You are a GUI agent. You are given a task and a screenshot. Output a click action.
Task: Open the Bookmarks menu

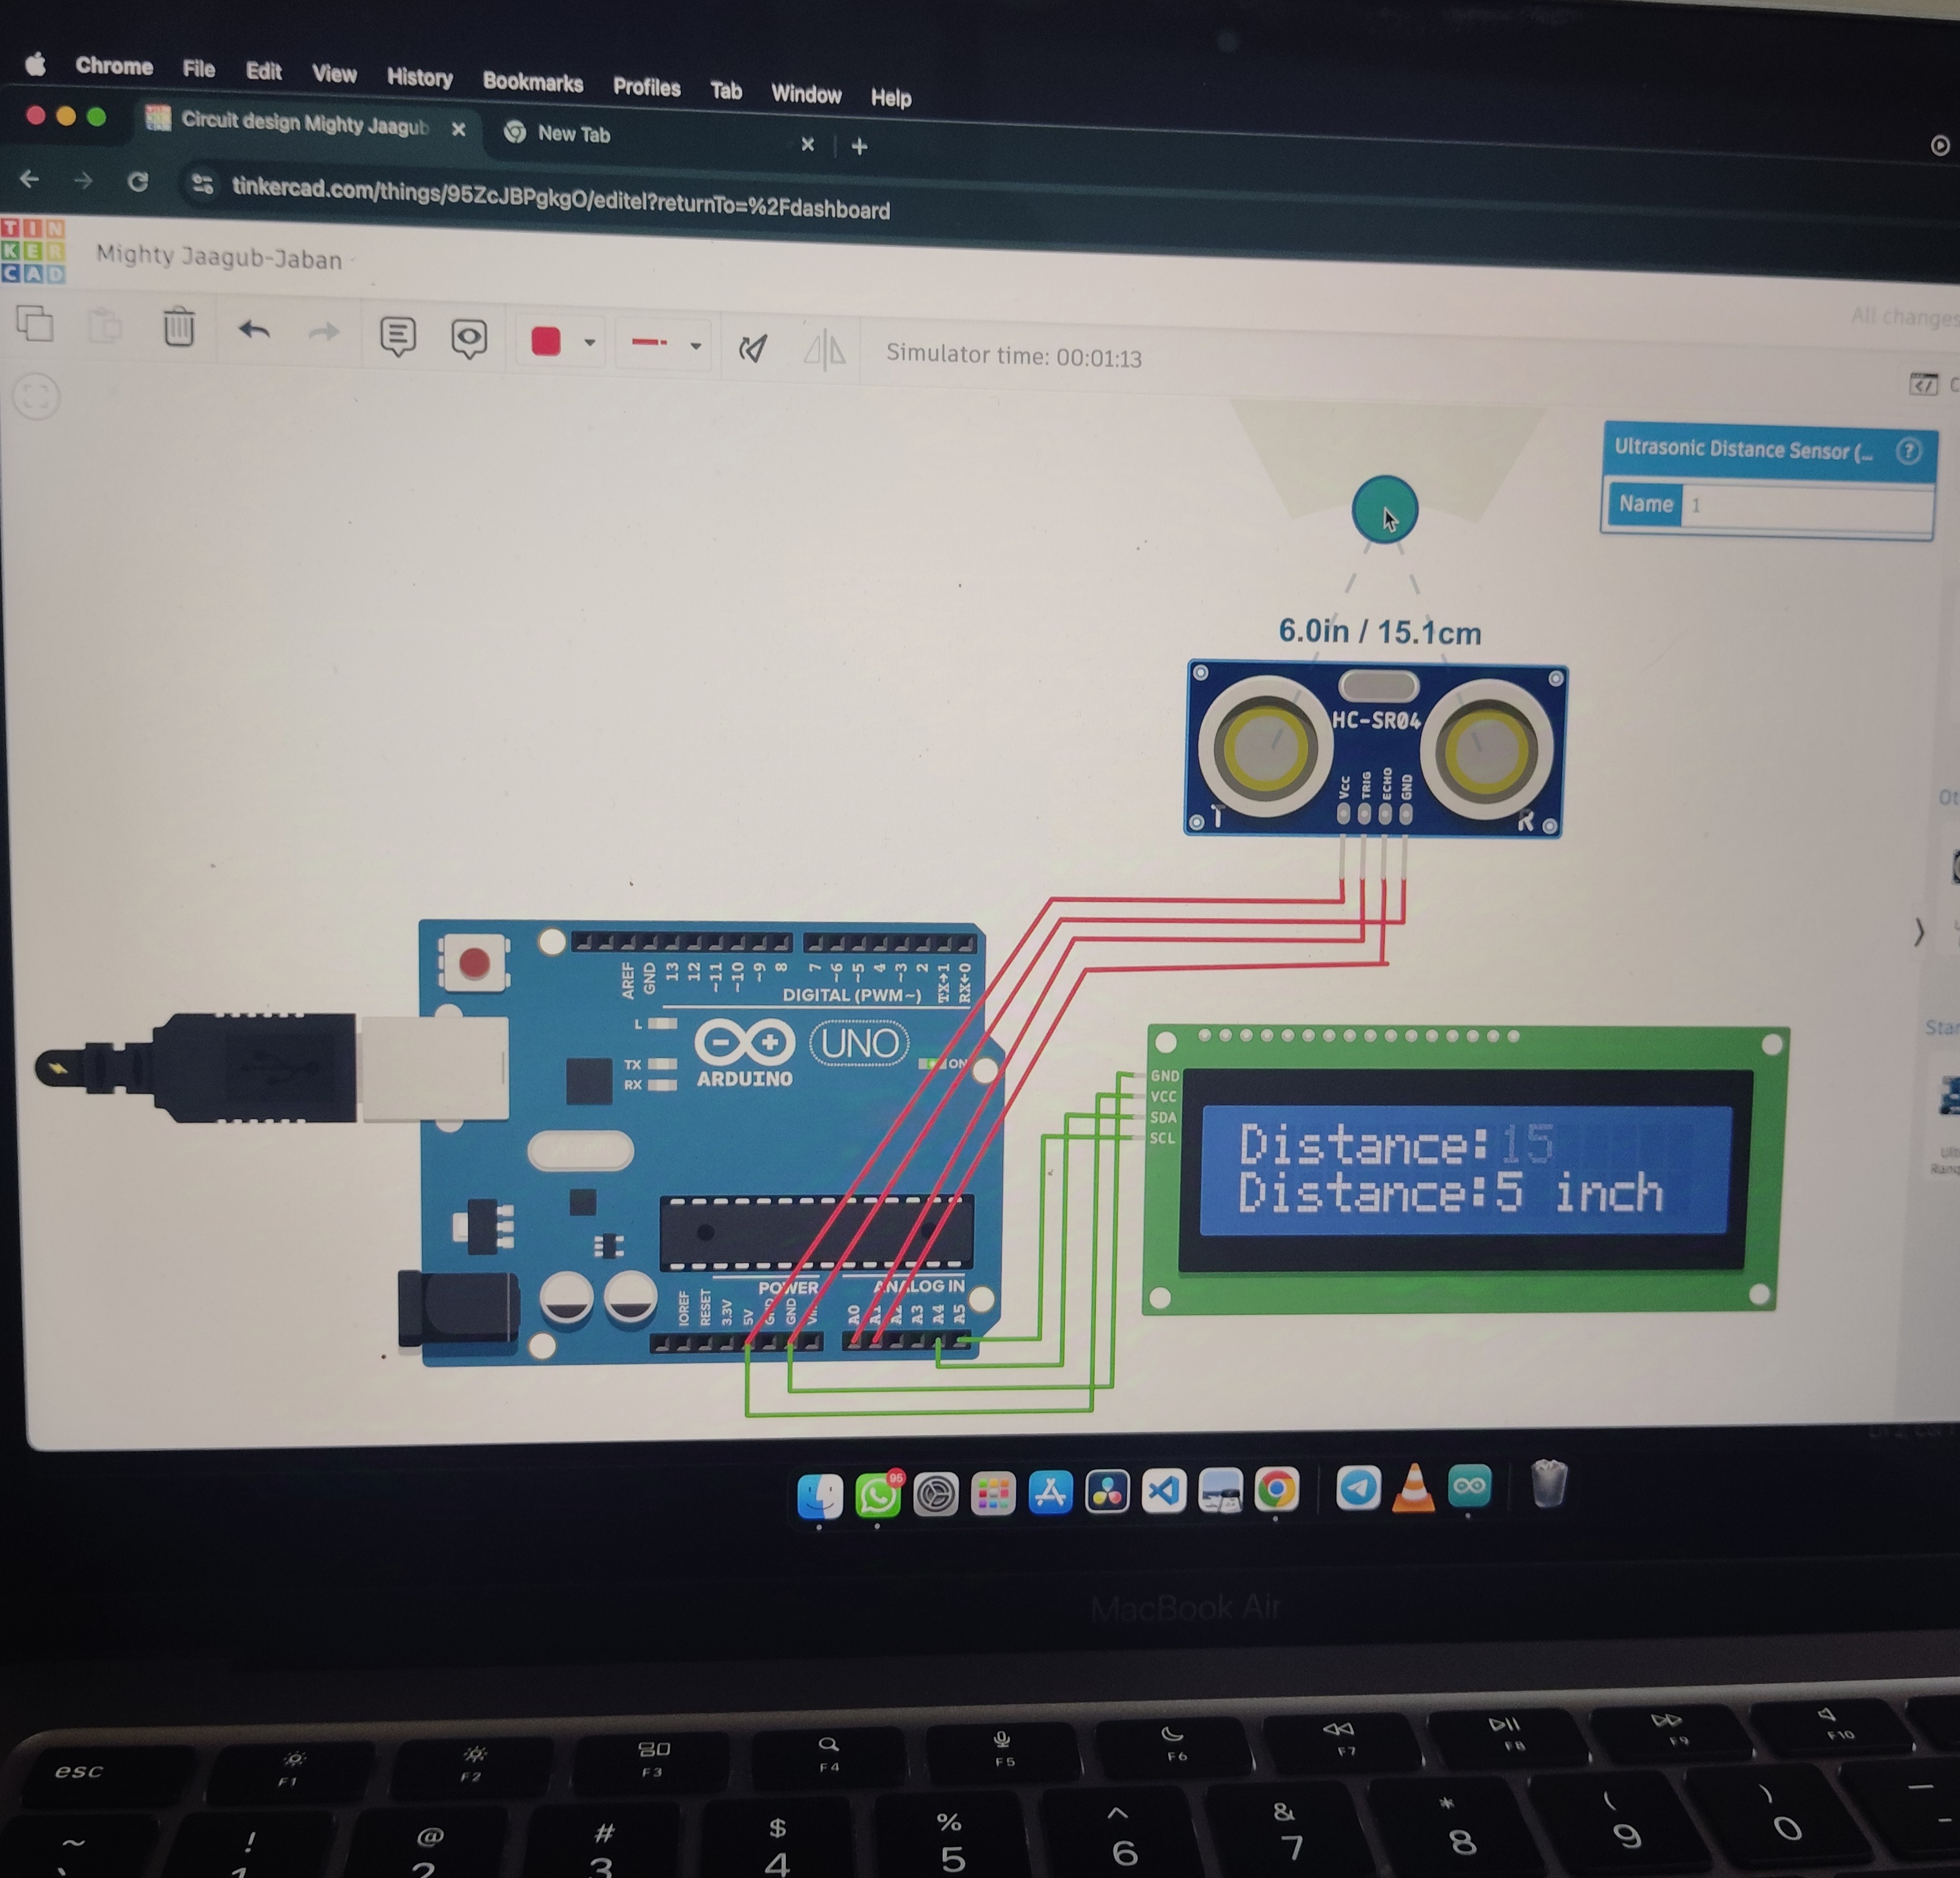532,83
